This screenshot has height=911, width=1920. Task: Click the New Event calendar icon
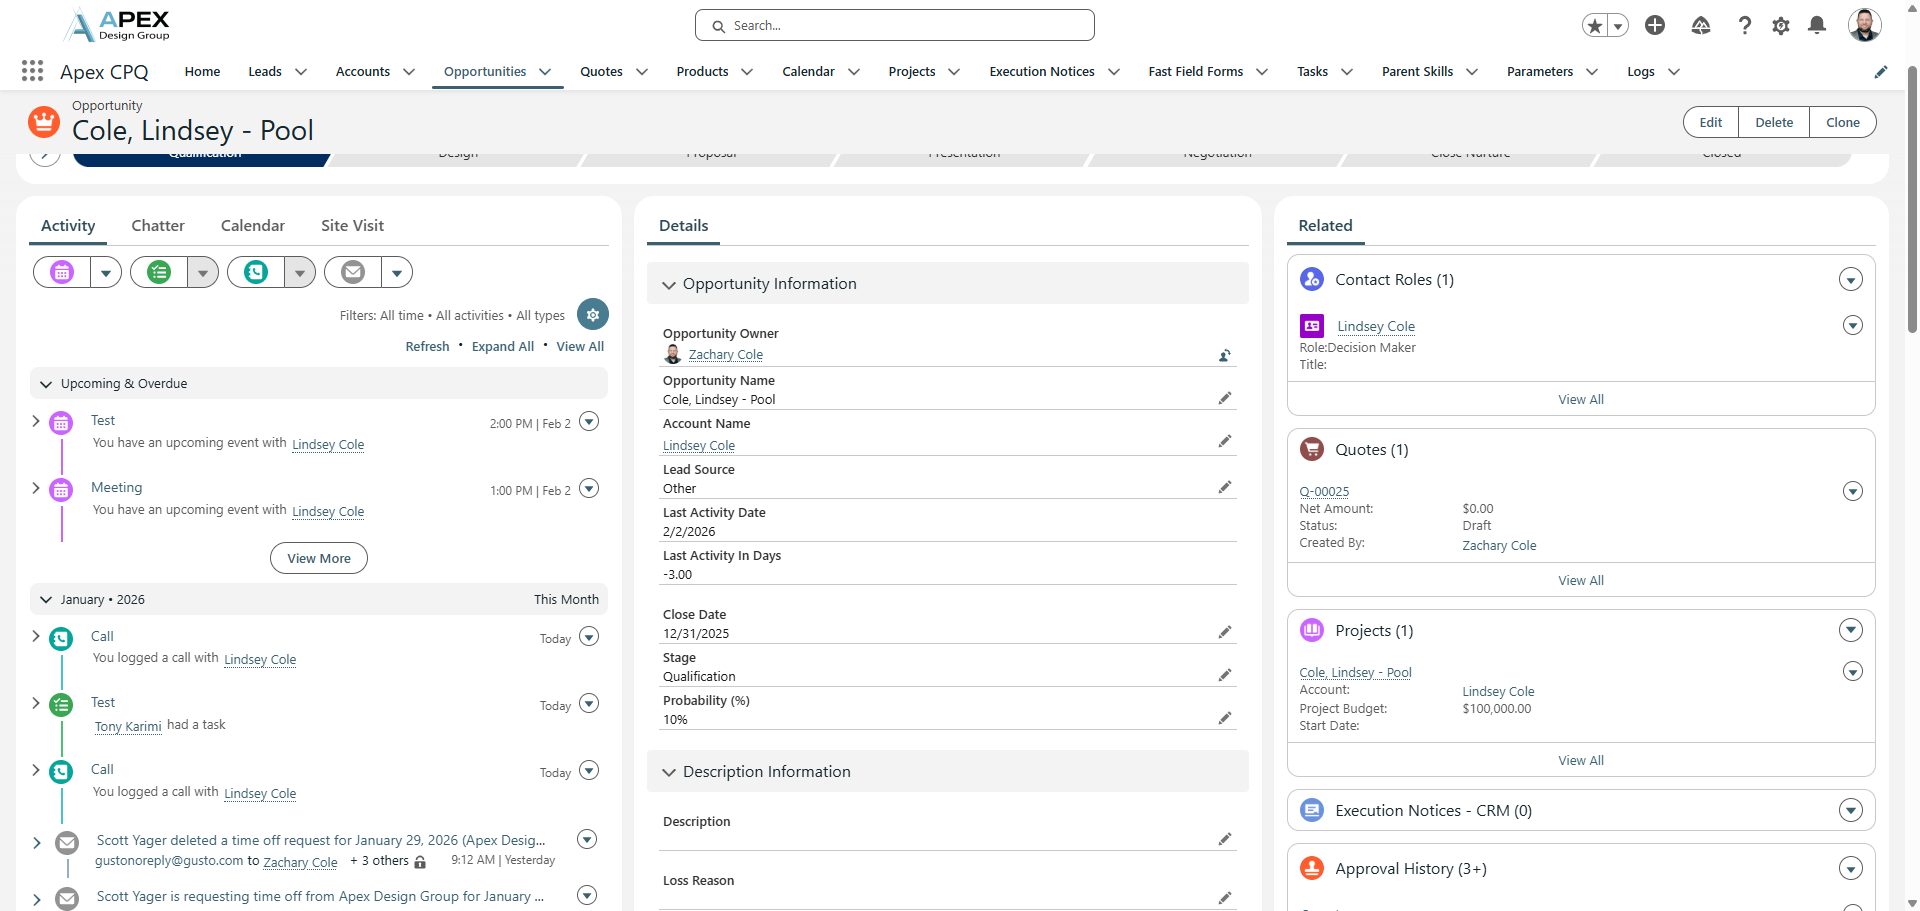62,272
